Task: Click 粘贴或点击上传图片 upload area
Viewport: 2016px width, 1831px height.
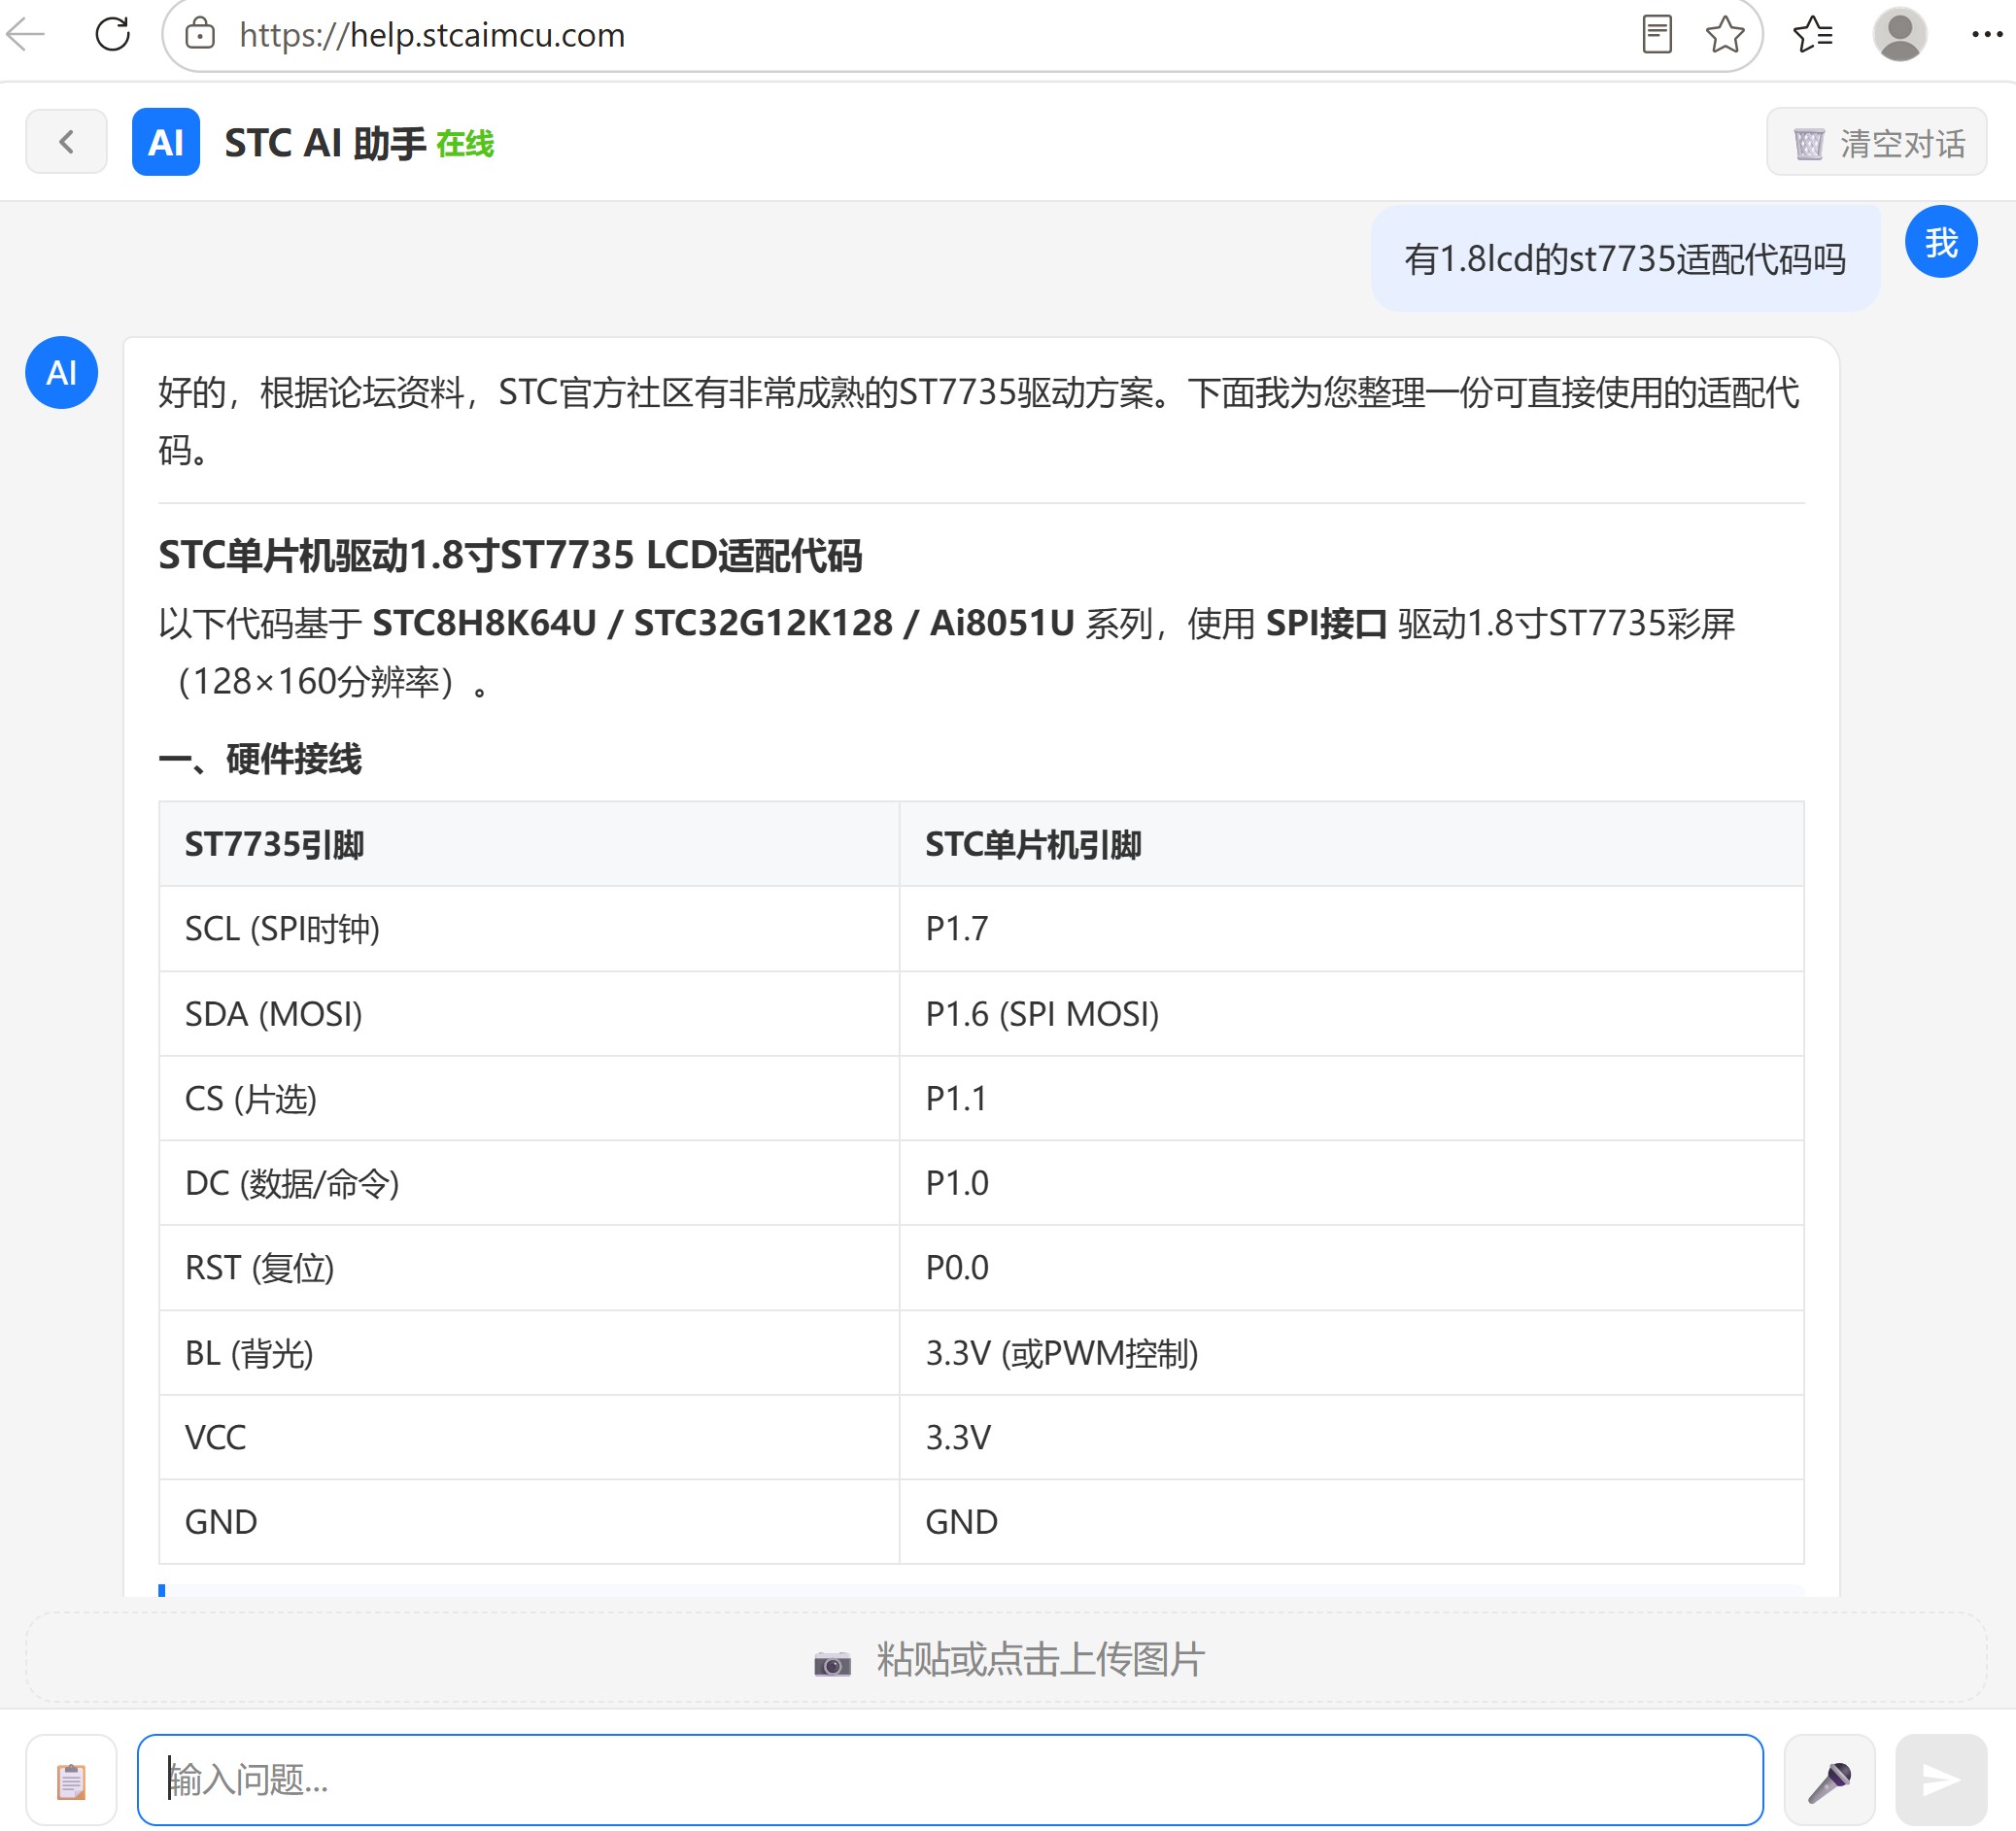Action: click(x=1006, y=1658)
